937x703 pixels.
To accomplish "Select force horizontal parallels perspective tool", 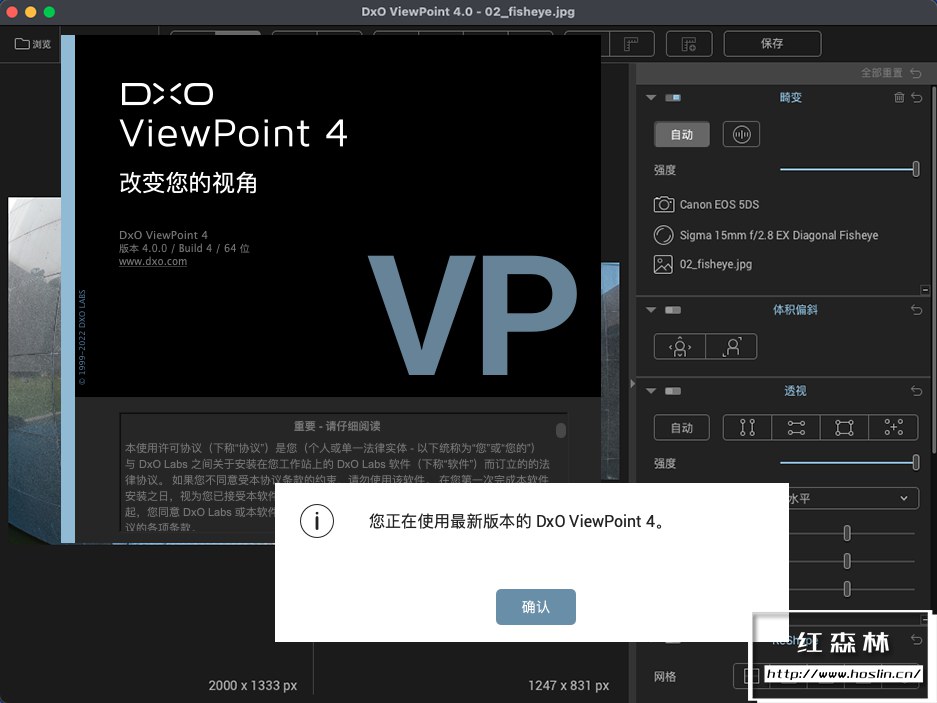I will [x=796, y=427].
